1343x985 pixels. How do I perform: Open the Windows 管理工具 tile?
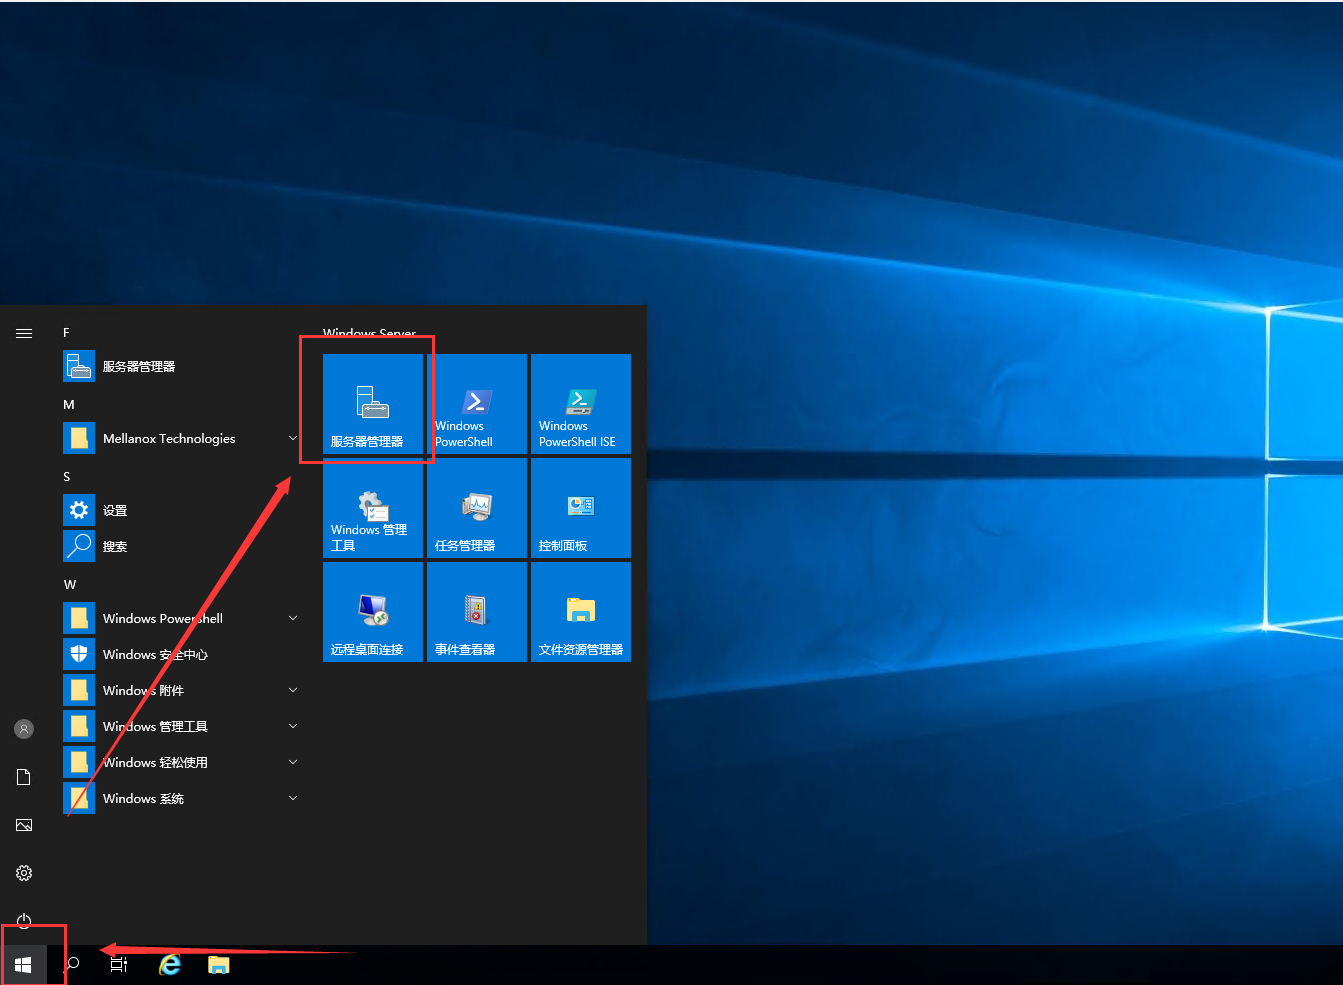tap(372, 507)
